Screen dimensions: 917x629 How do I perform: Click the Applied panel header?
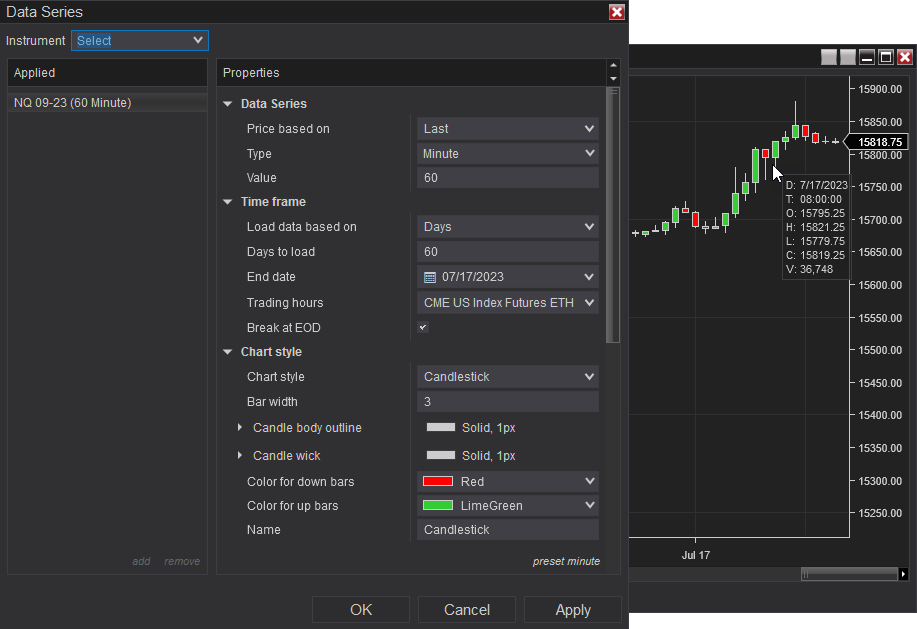coord(107,72)
